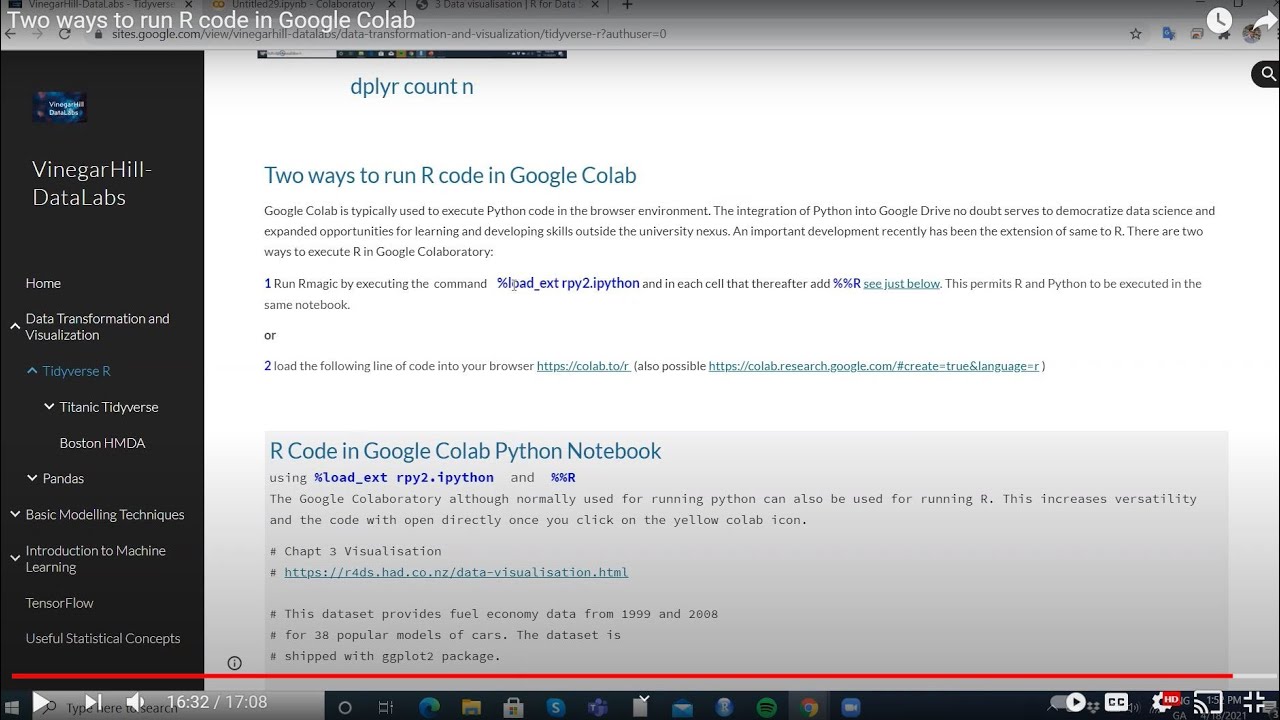
Task: Open Titanic Tidyverse page
Action: point(109,407)
